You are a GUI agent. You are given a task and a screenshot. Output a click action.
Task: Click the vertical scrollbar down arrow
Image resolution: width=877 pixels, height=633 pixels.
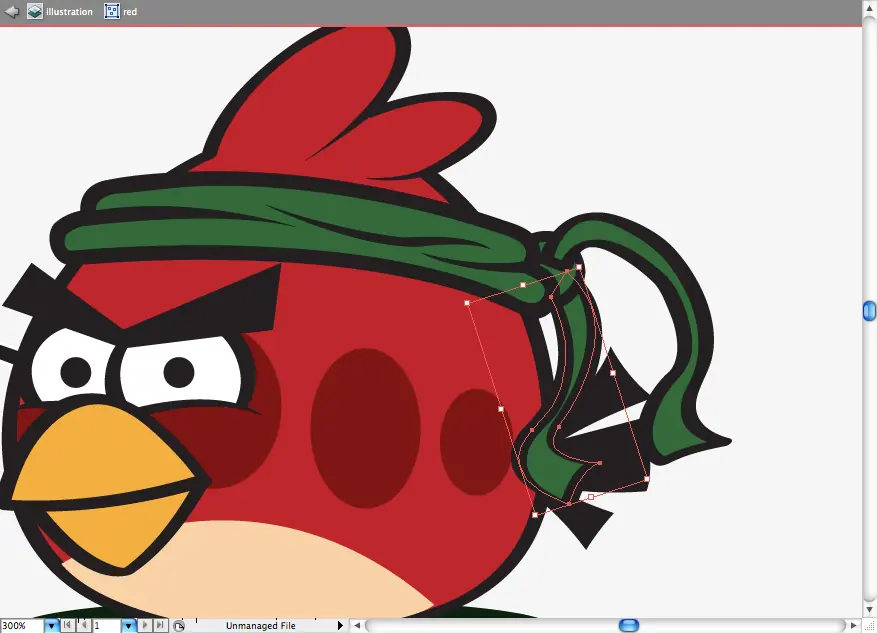(x=869, y=610)
